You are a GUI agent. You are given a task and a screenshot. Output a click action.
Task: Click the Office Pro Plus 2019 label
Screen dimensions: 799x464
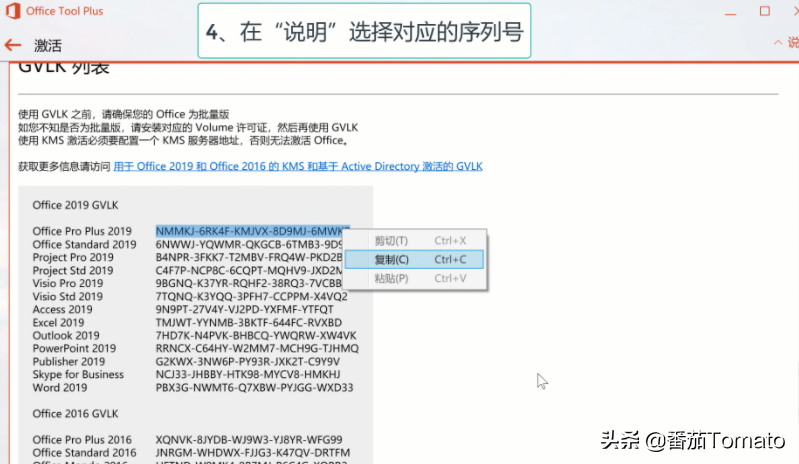pyautogui.click(x=82, y=231)
